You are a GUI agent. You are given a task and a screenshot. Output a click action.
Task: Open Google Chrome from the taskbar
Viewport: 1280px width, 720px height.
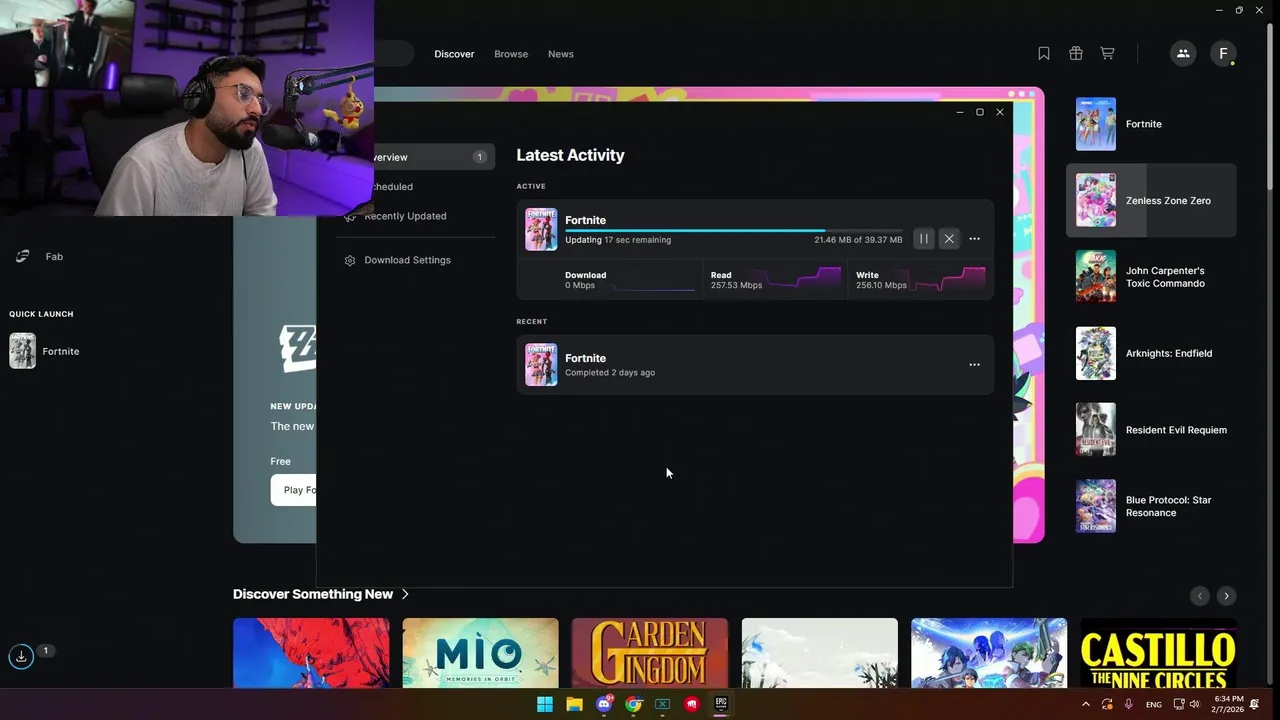coord(633,704)
